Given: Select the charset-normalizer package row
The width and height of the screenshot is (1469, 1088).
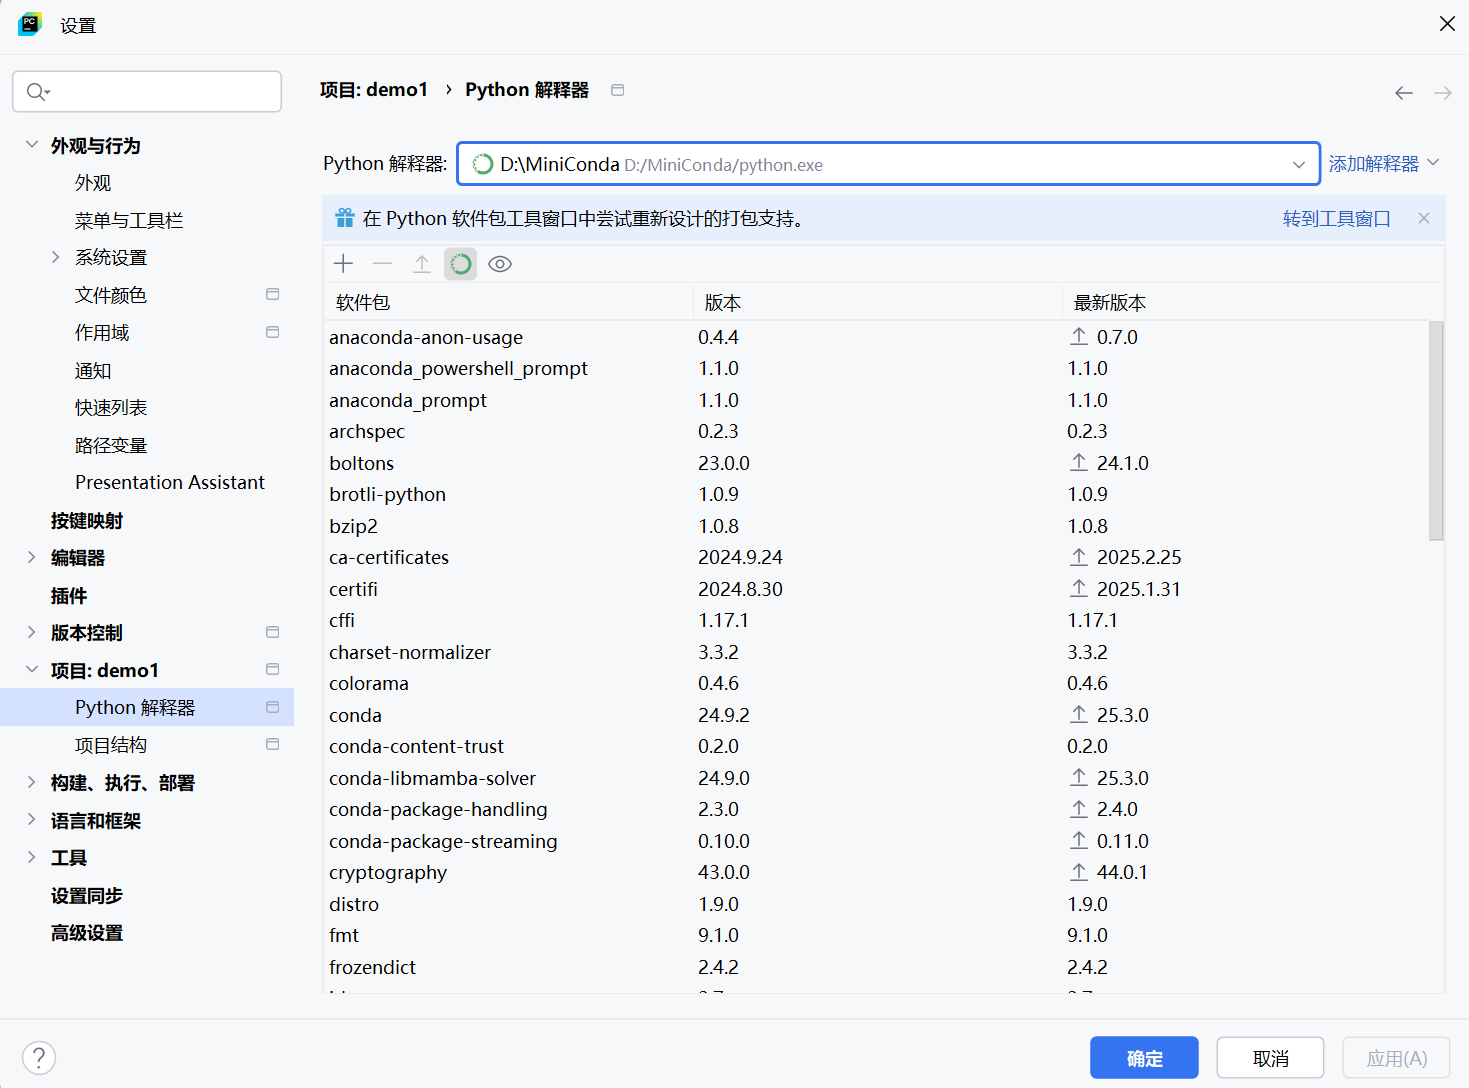Looking at the screenshot, I should coord(876,652).
